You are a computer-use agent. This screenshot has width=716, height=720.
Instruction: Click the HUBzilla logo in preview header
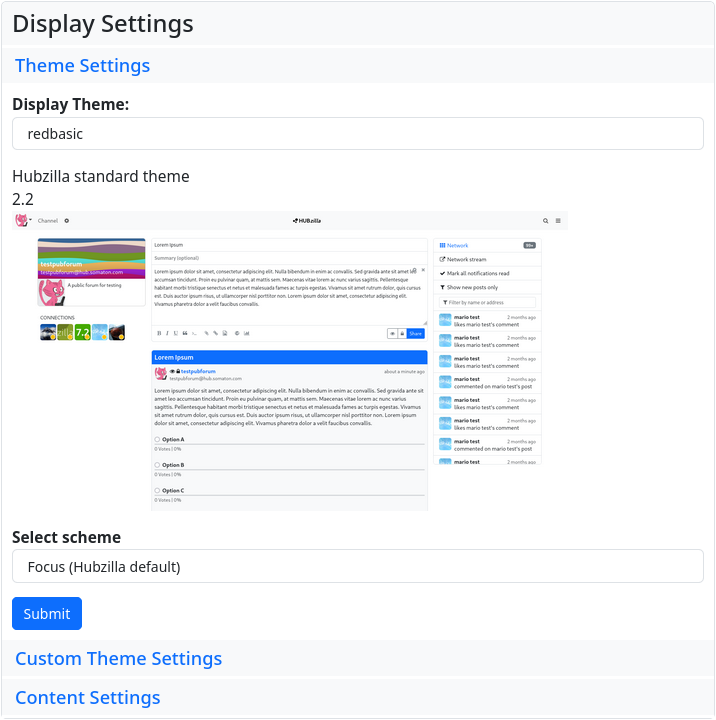pyautogui.click(x=306, y=220)
